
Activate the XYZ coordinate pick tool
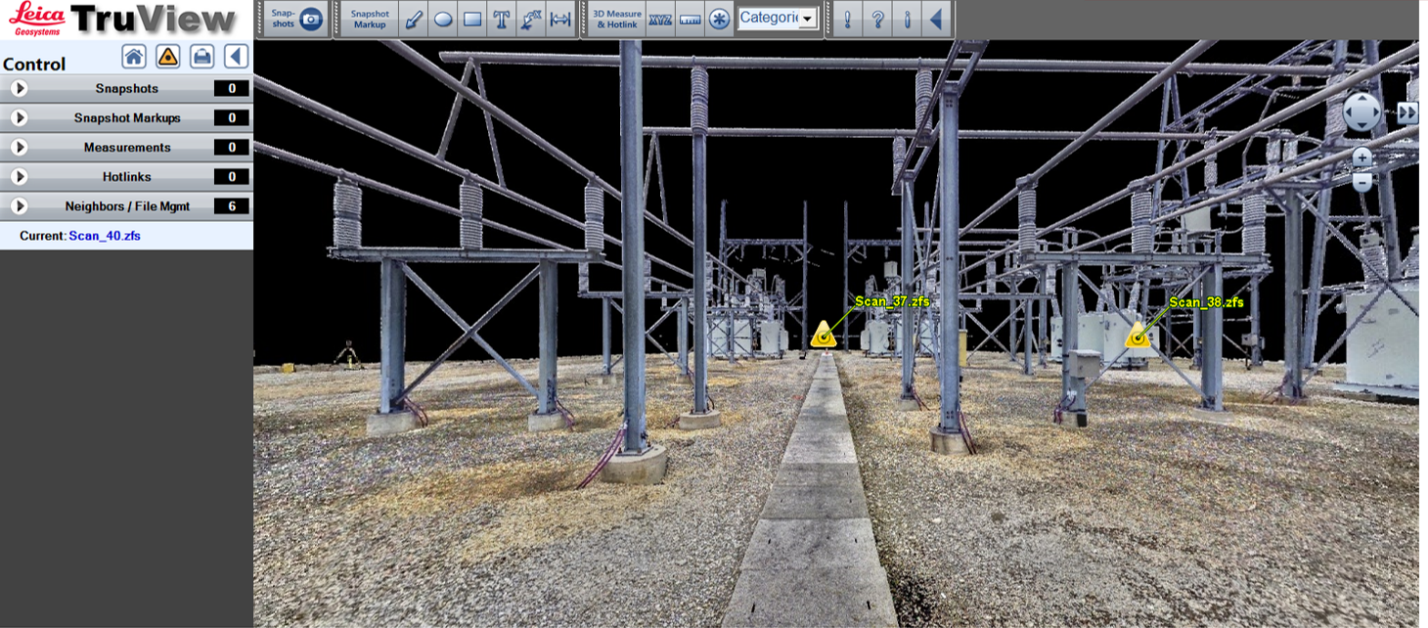659,19
